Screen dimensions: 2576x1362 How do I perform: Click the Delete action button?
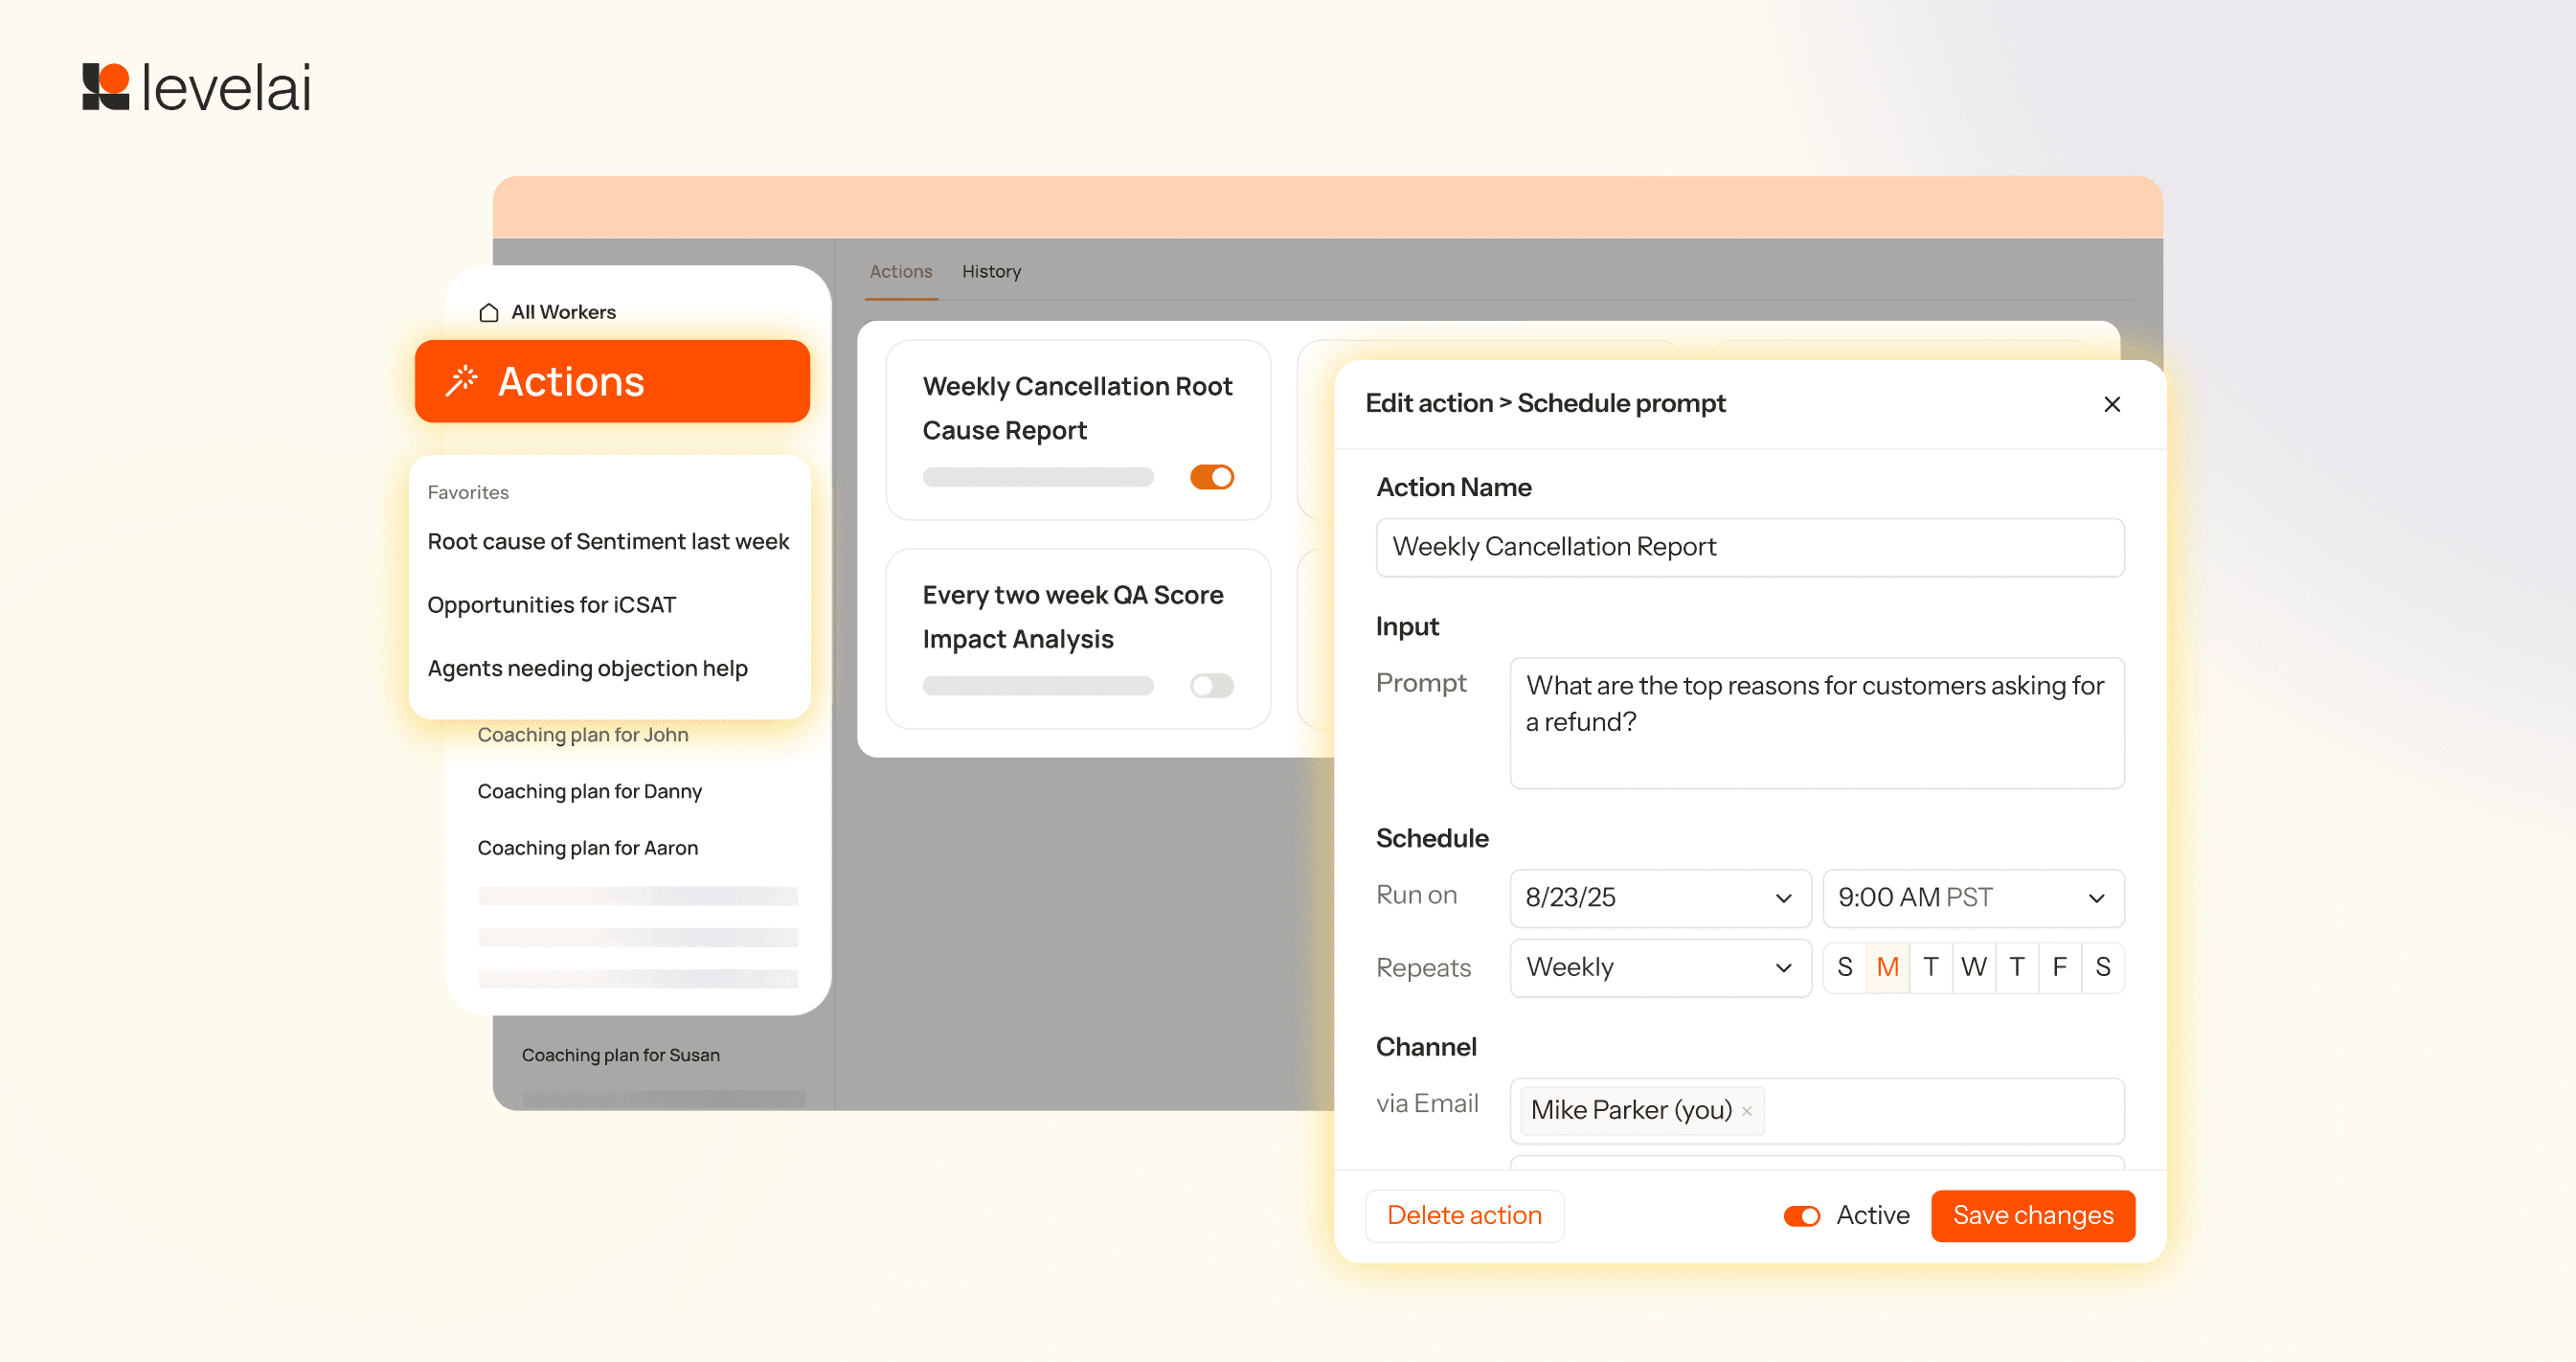tap(1464, 1215)
